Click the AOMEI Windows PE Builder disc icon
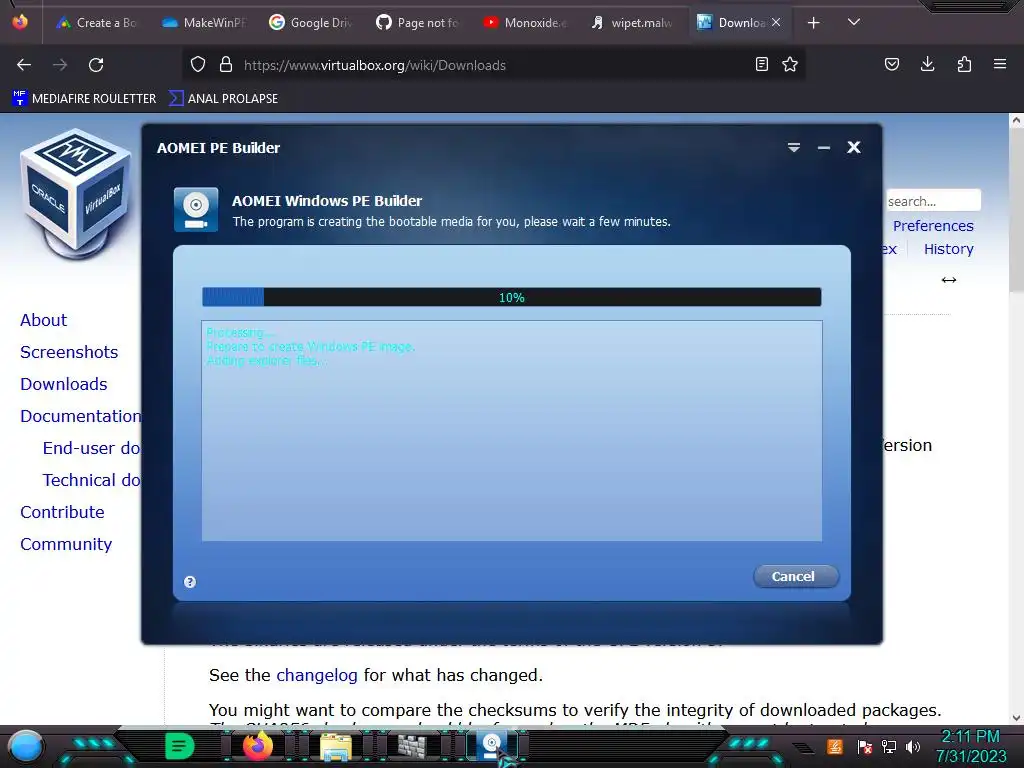 [x=196, y=210]
